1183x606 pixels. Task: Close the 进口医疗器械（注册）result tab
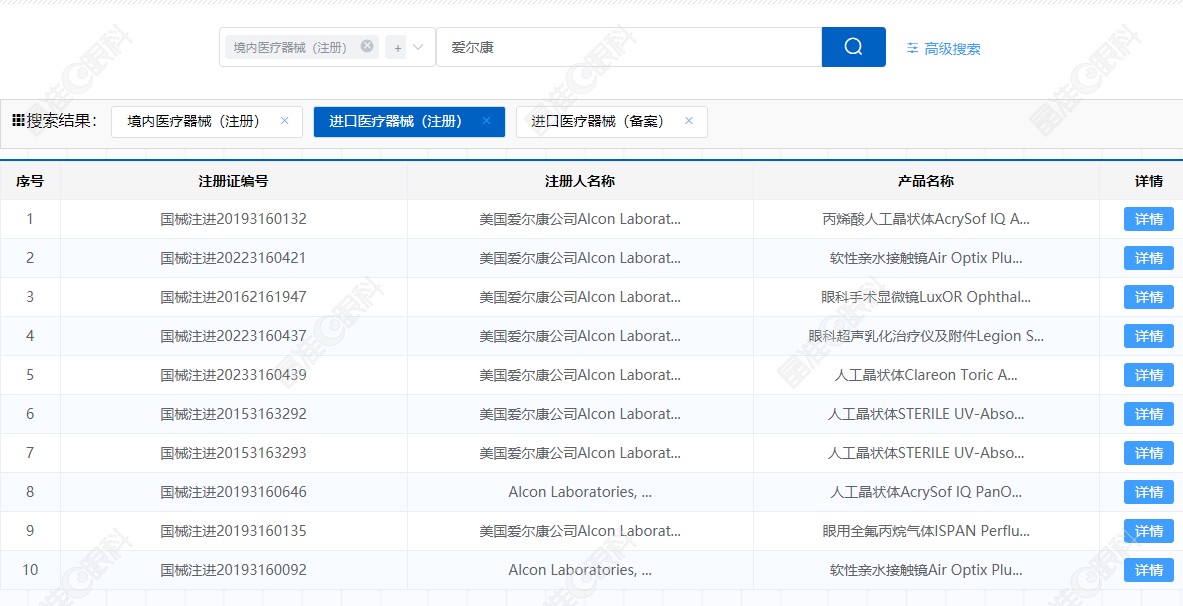(x=487, y=121)
